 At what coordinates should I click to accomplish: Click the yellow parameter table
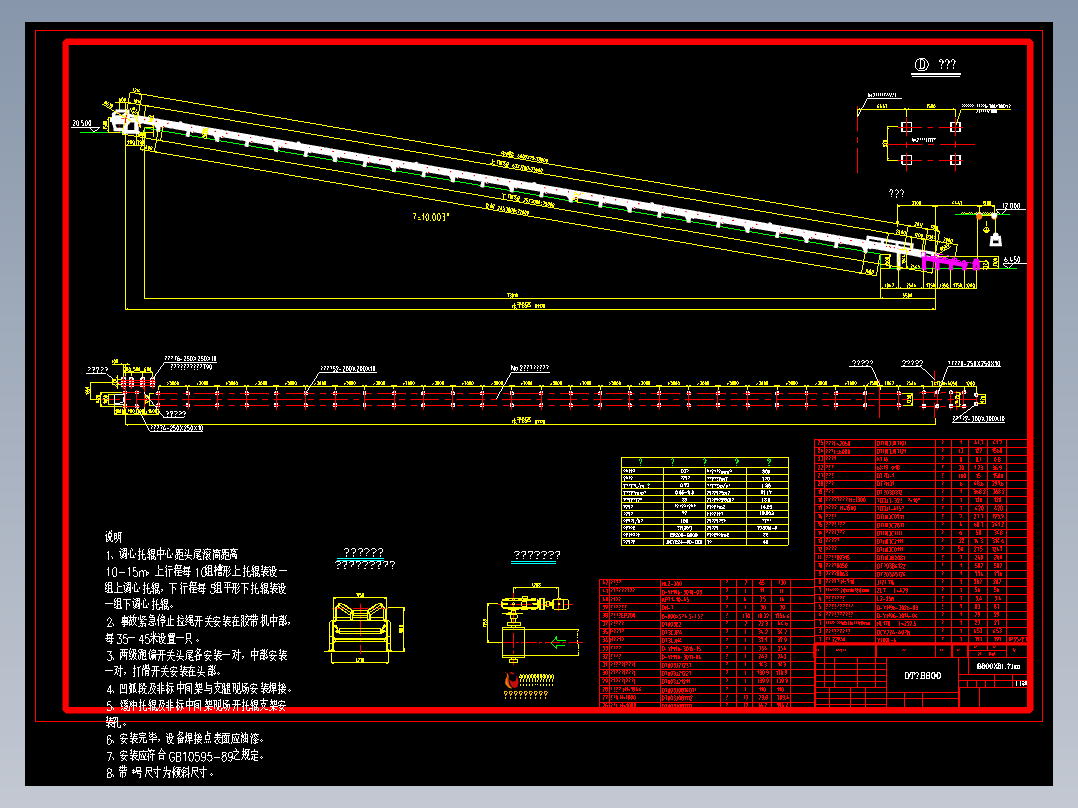point(705,501)
